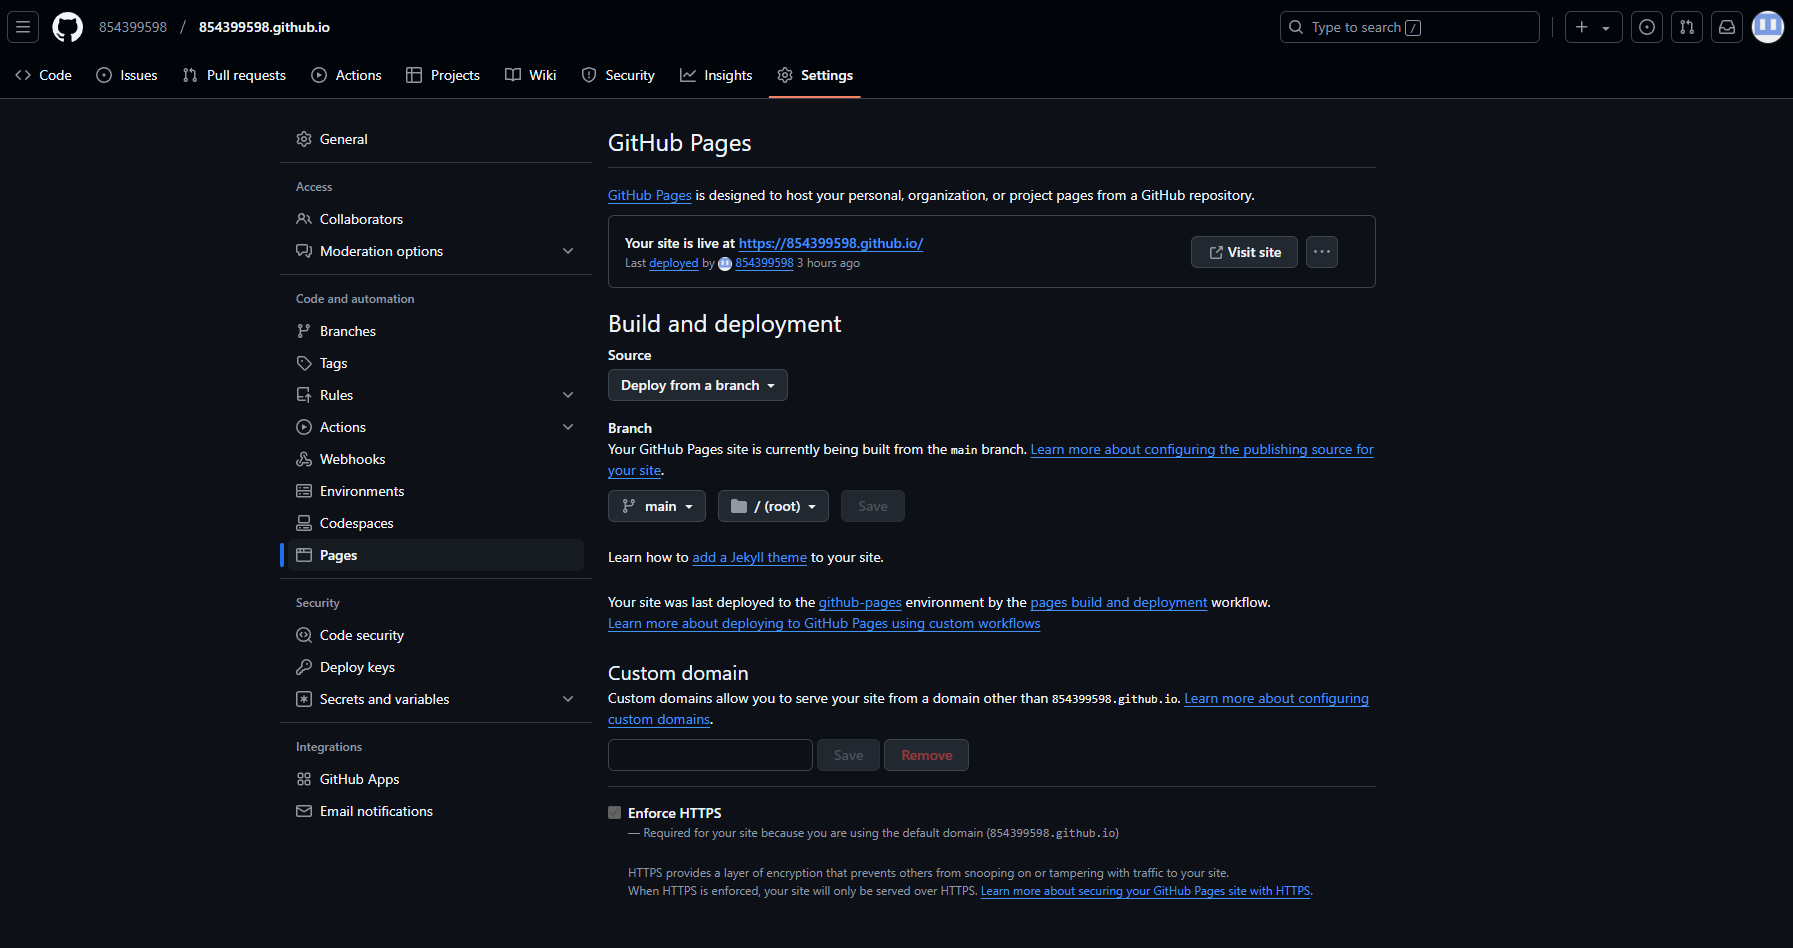Open the hamburger navigation menu
Image resolution: width=1793 pixels, height=948 pixels.
23,27
